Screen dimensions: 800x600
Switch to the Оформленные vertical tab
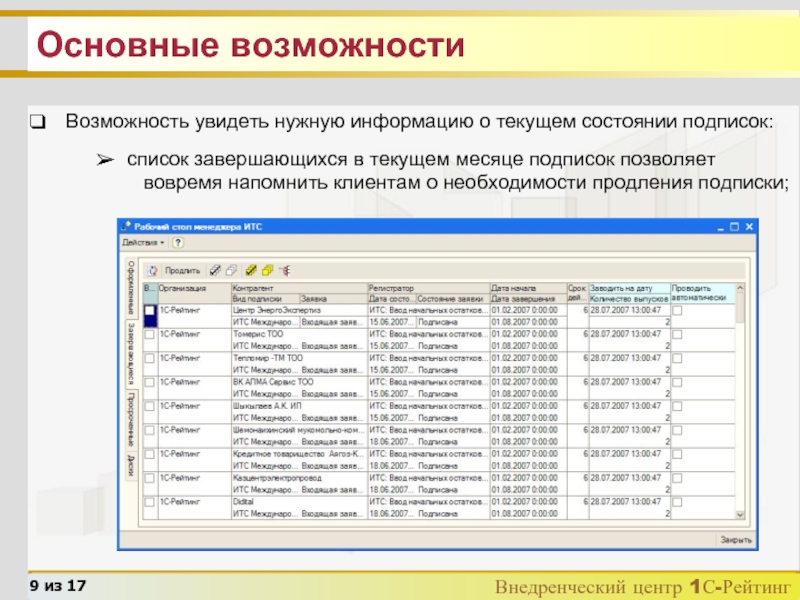click(131, 287)
